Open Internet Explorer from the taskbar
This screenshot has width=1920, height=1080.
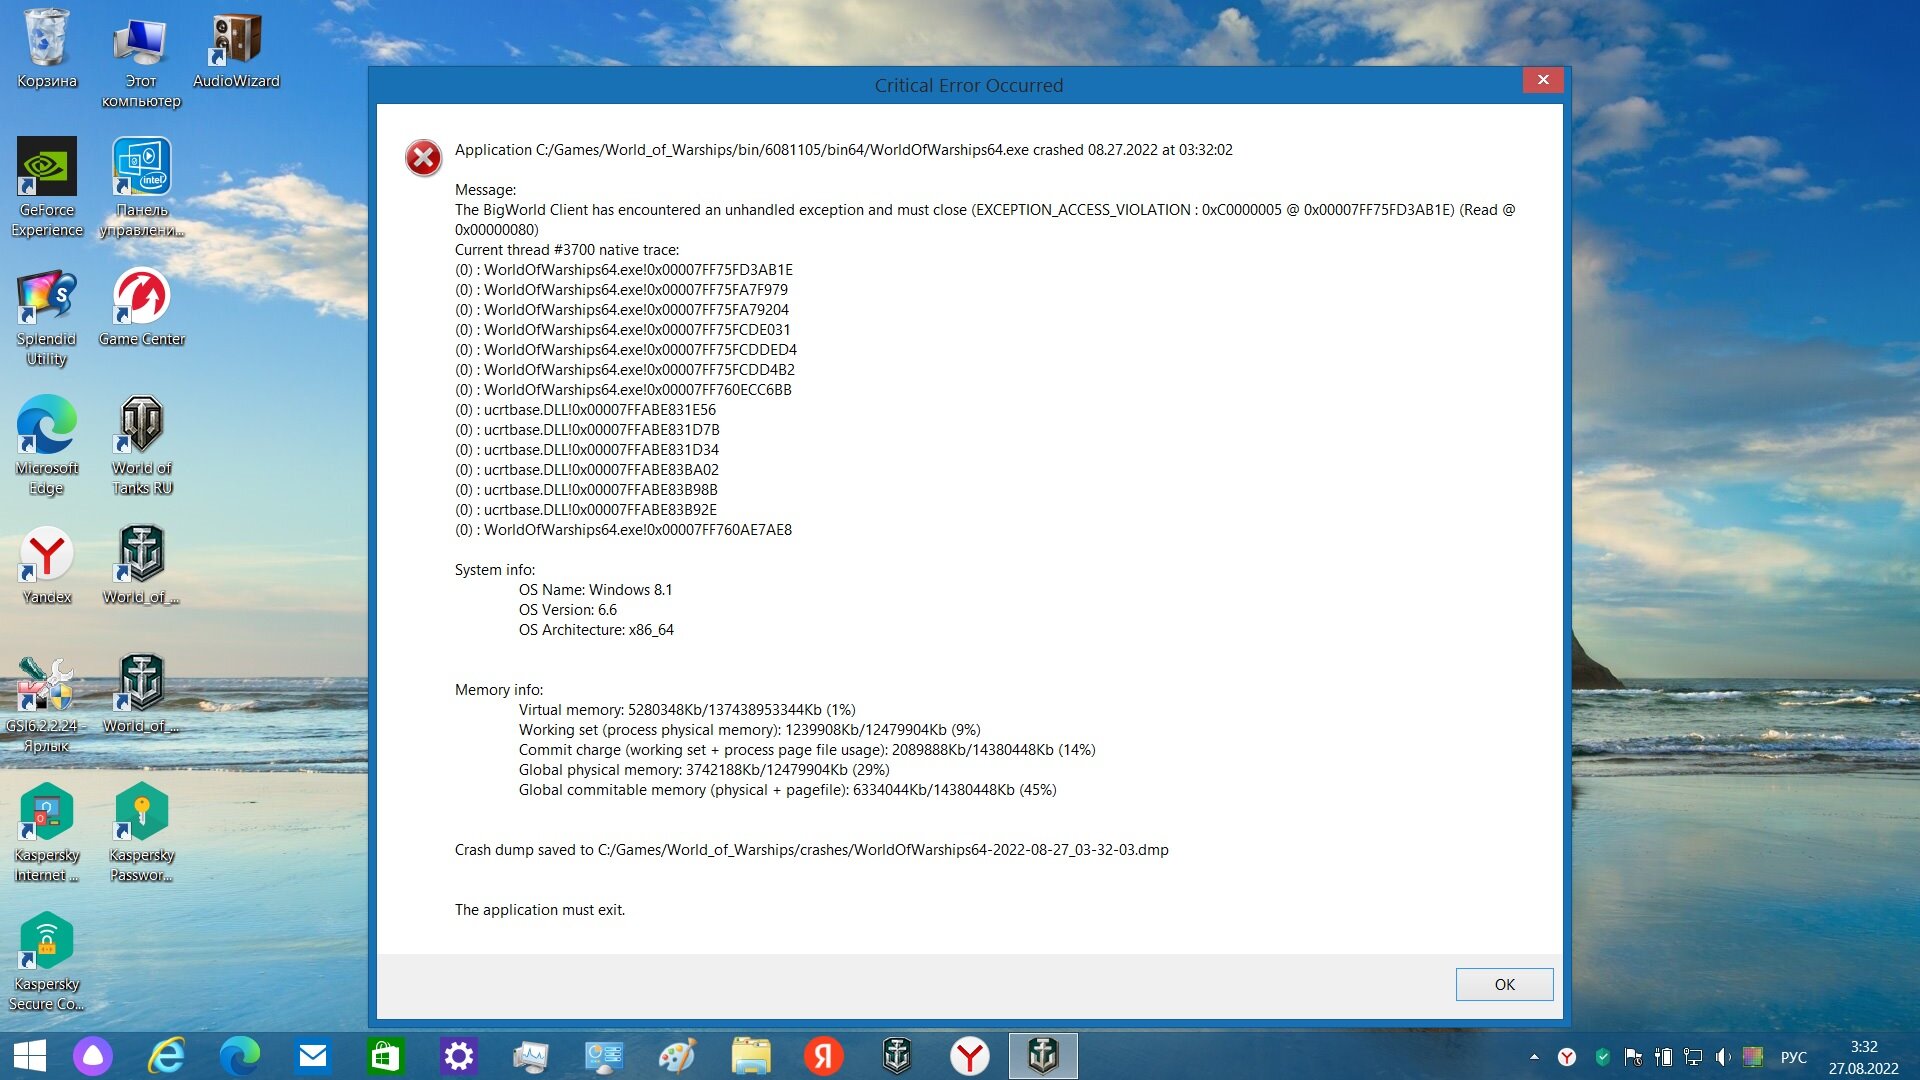point(167,1056)
